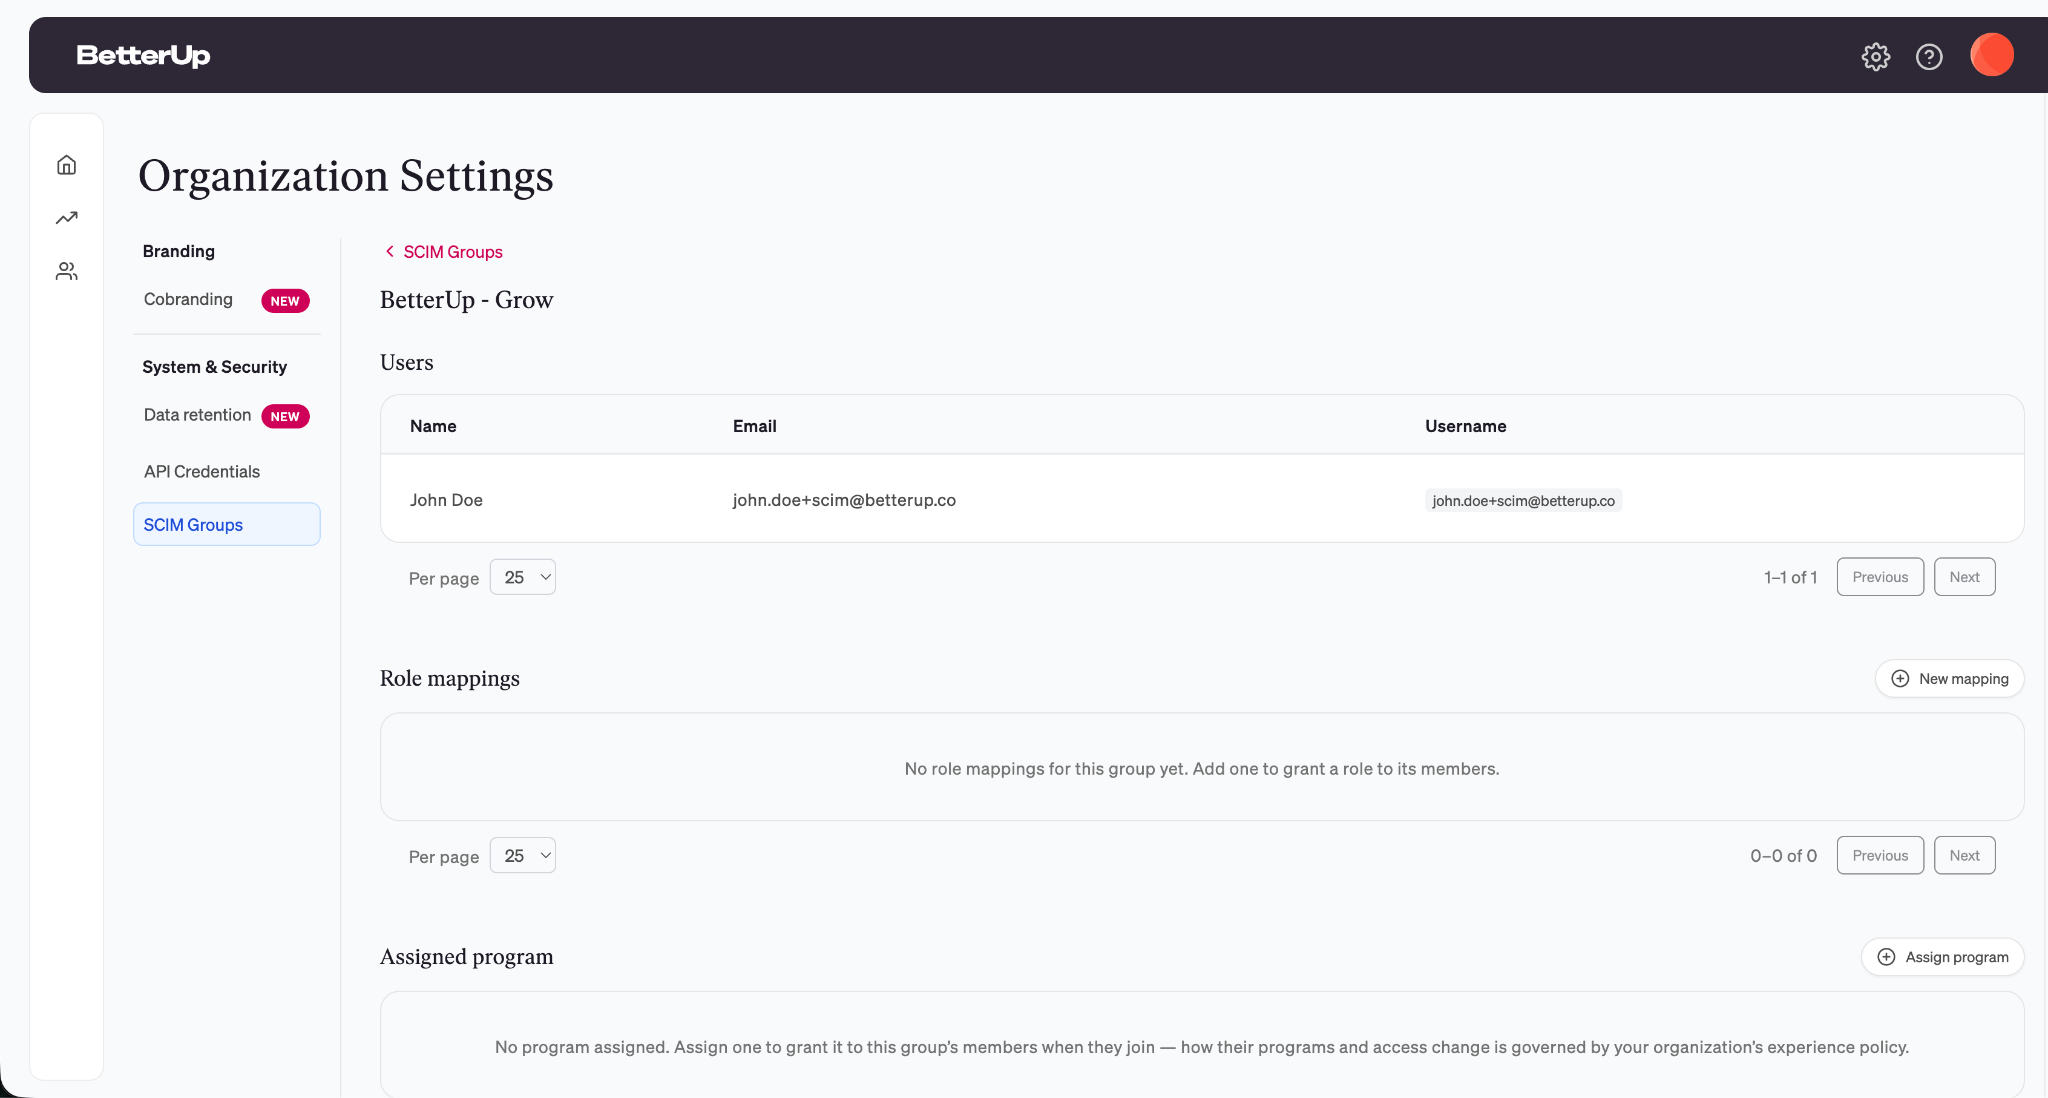Open Role mappings per page dropdown
This screenshot has width=2048, height=1098.
523,856
